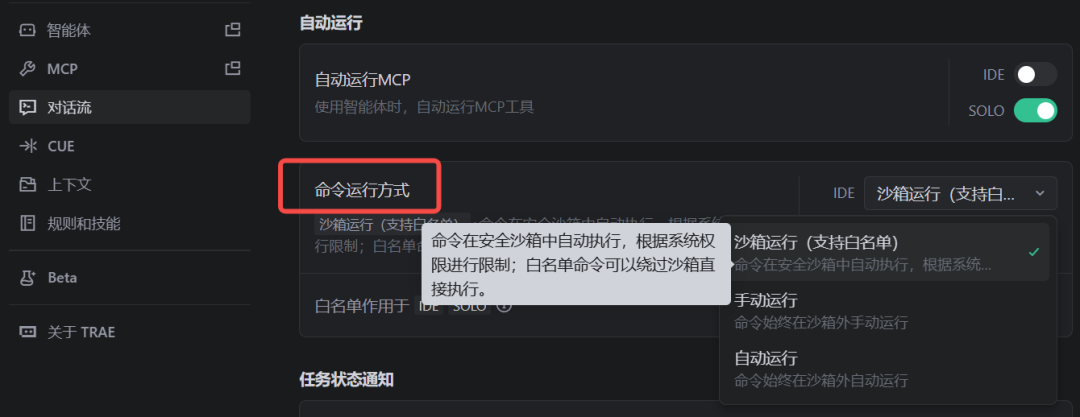This screenshot has width=1080, height=417.
Task: Open the external link icon beside 智能体
Action: (233, 30)
